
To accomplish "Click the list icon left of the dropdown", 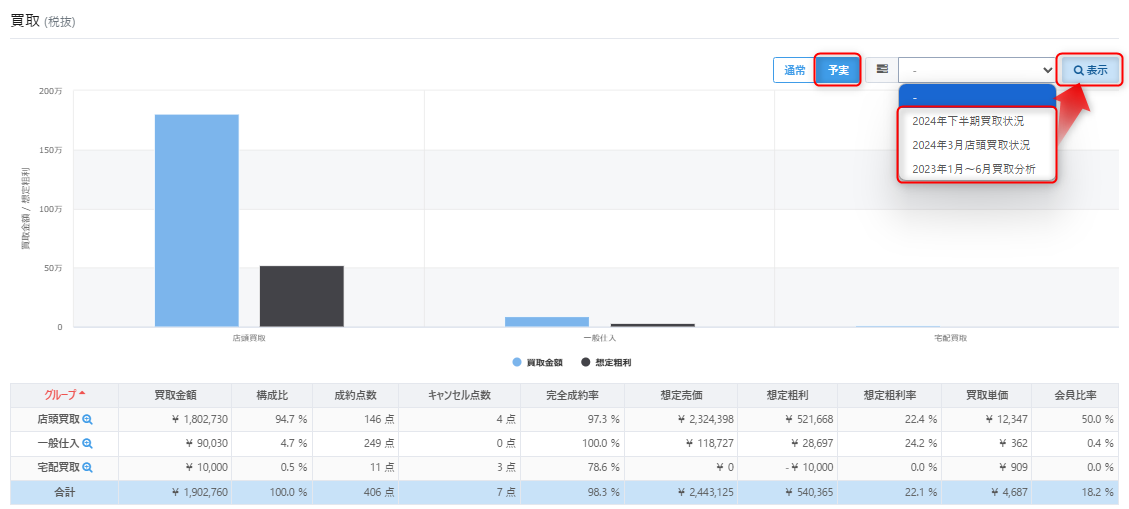I will tap(882, 70).
